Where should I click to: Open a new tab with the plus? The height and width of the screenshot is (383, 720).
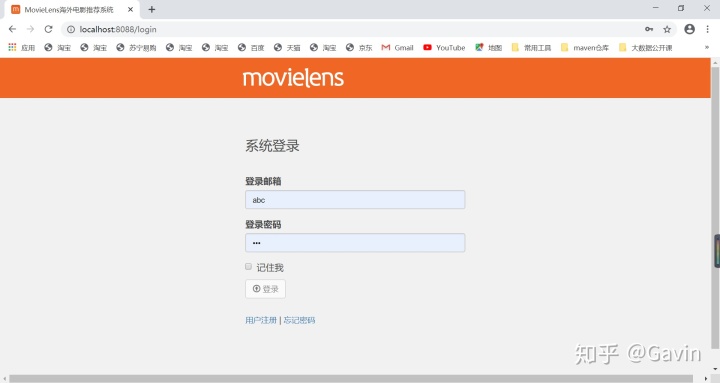[x=152, y=9]
